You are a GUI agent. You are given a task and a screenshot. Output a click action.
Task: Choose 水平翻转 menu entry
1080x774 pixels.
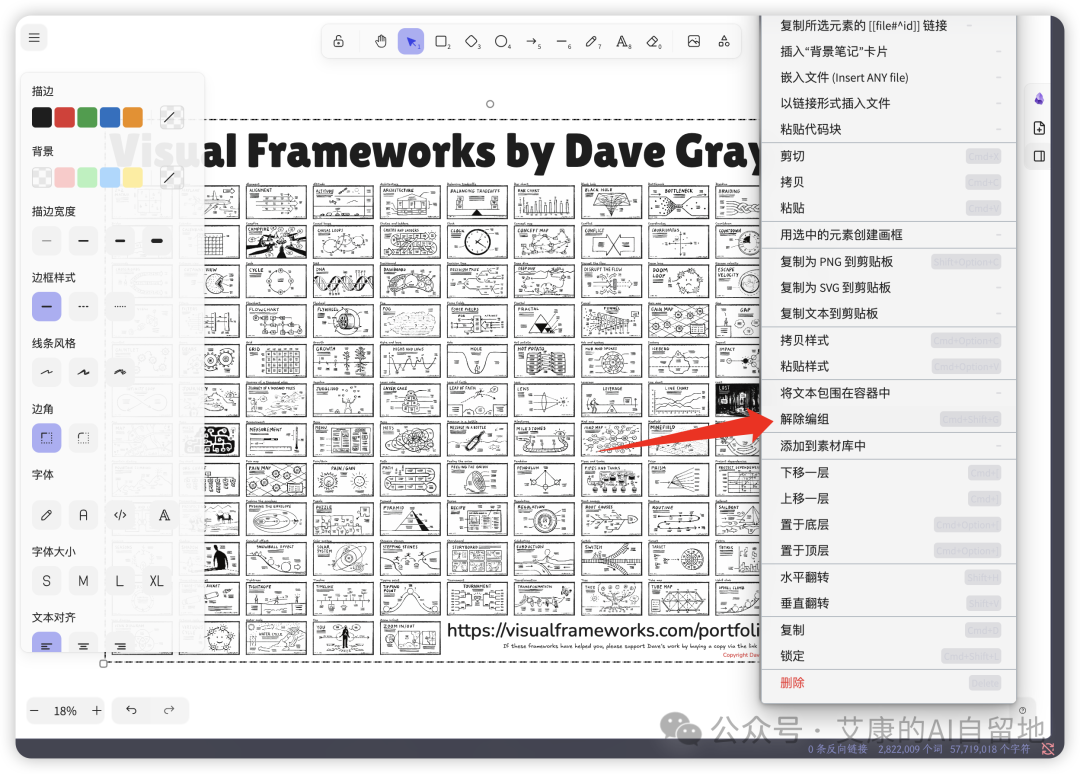click(889, 578)
